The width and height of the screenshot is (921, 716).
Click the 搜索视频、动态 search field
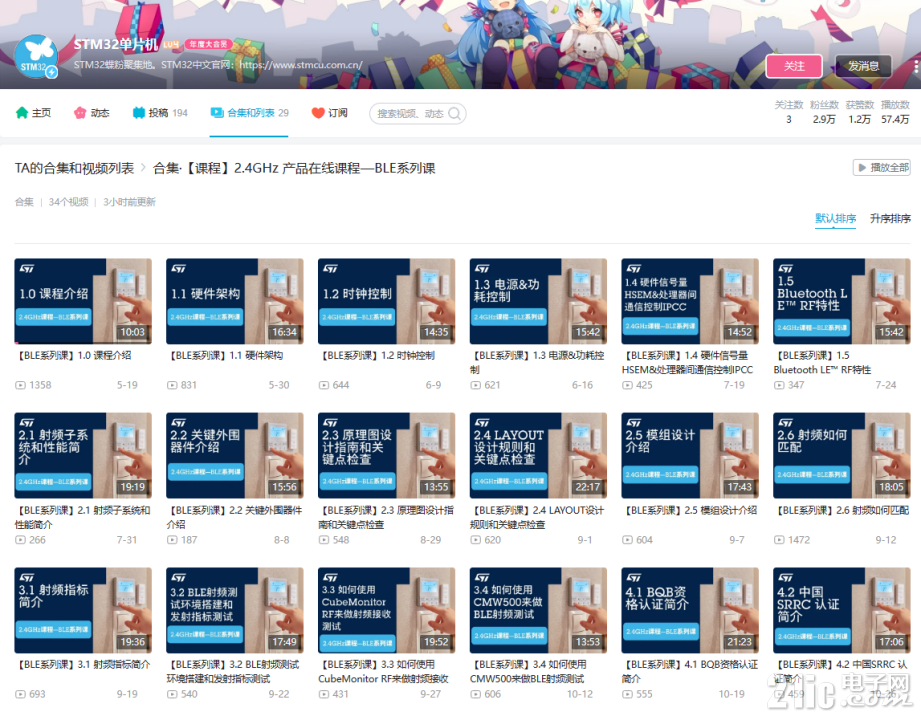418,113
